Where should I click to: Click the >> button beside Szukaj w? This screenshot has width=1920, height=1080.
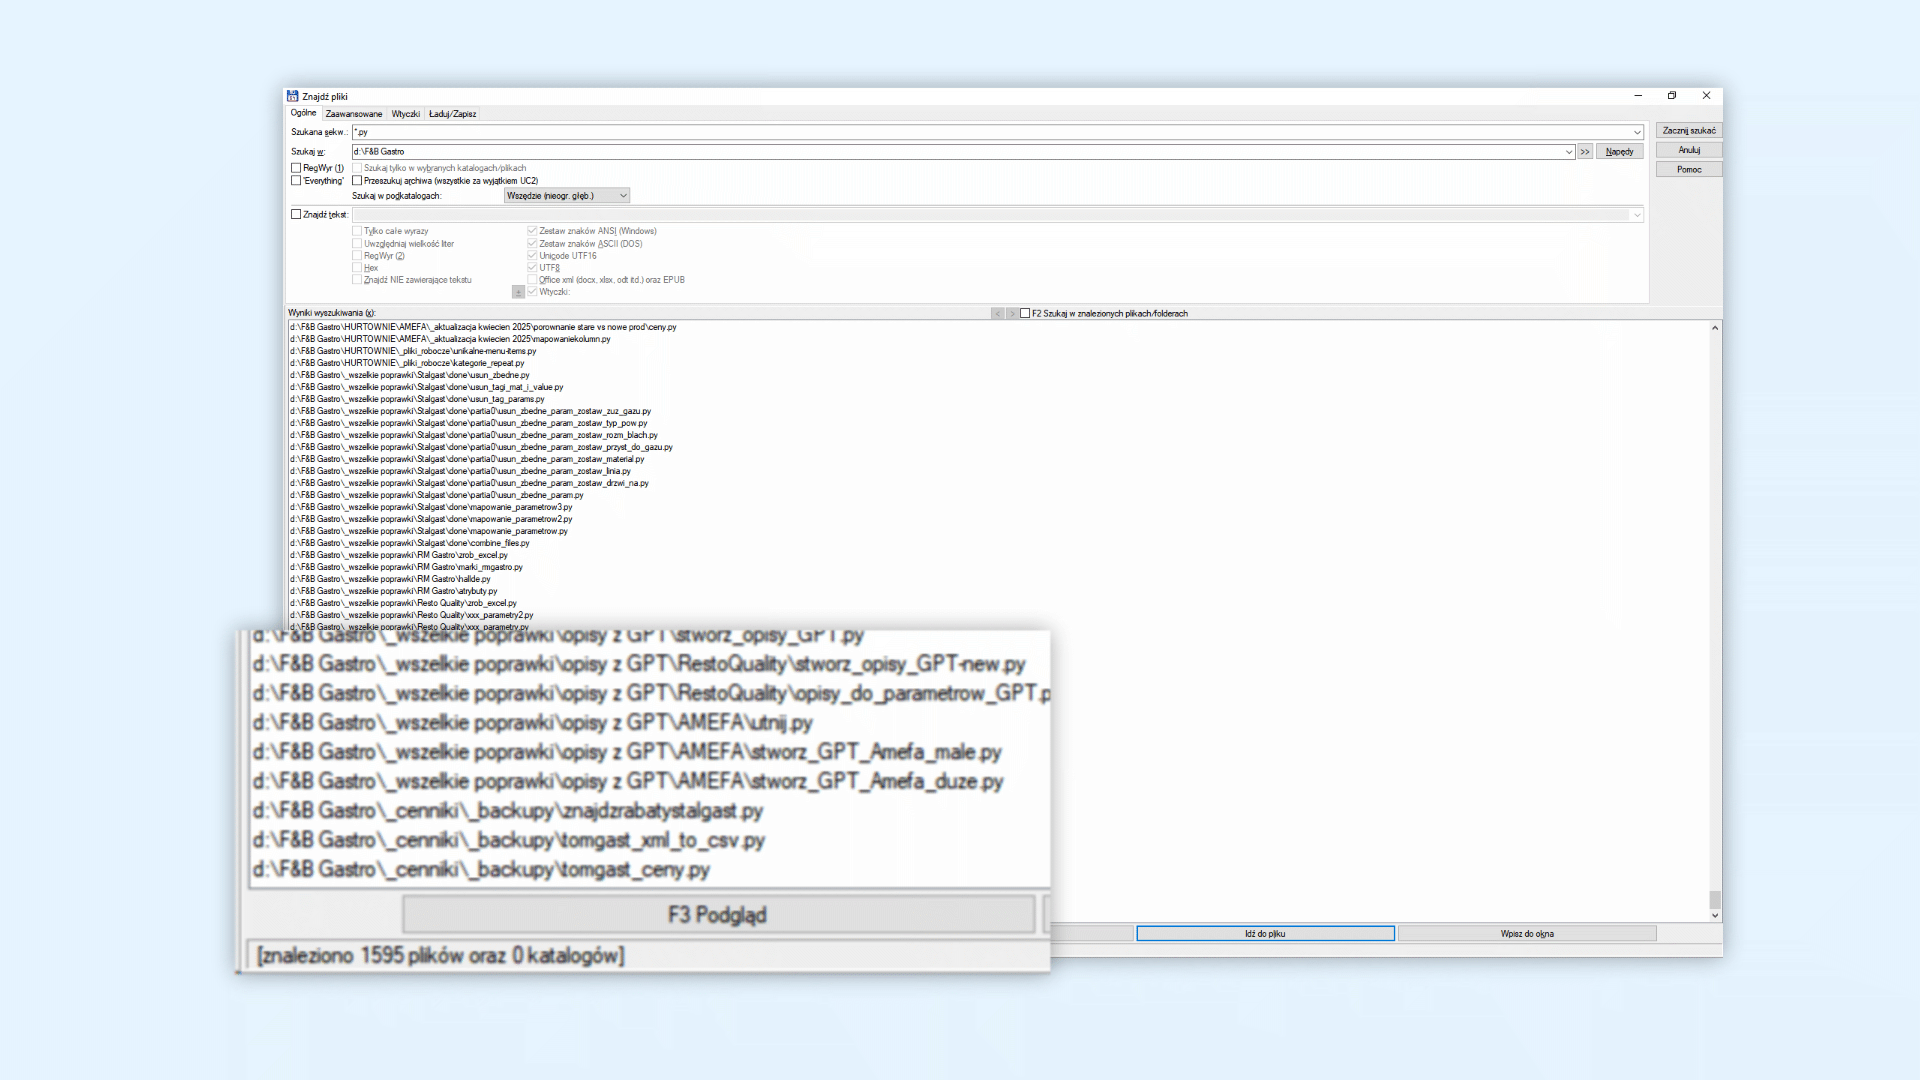[1585, 152]
